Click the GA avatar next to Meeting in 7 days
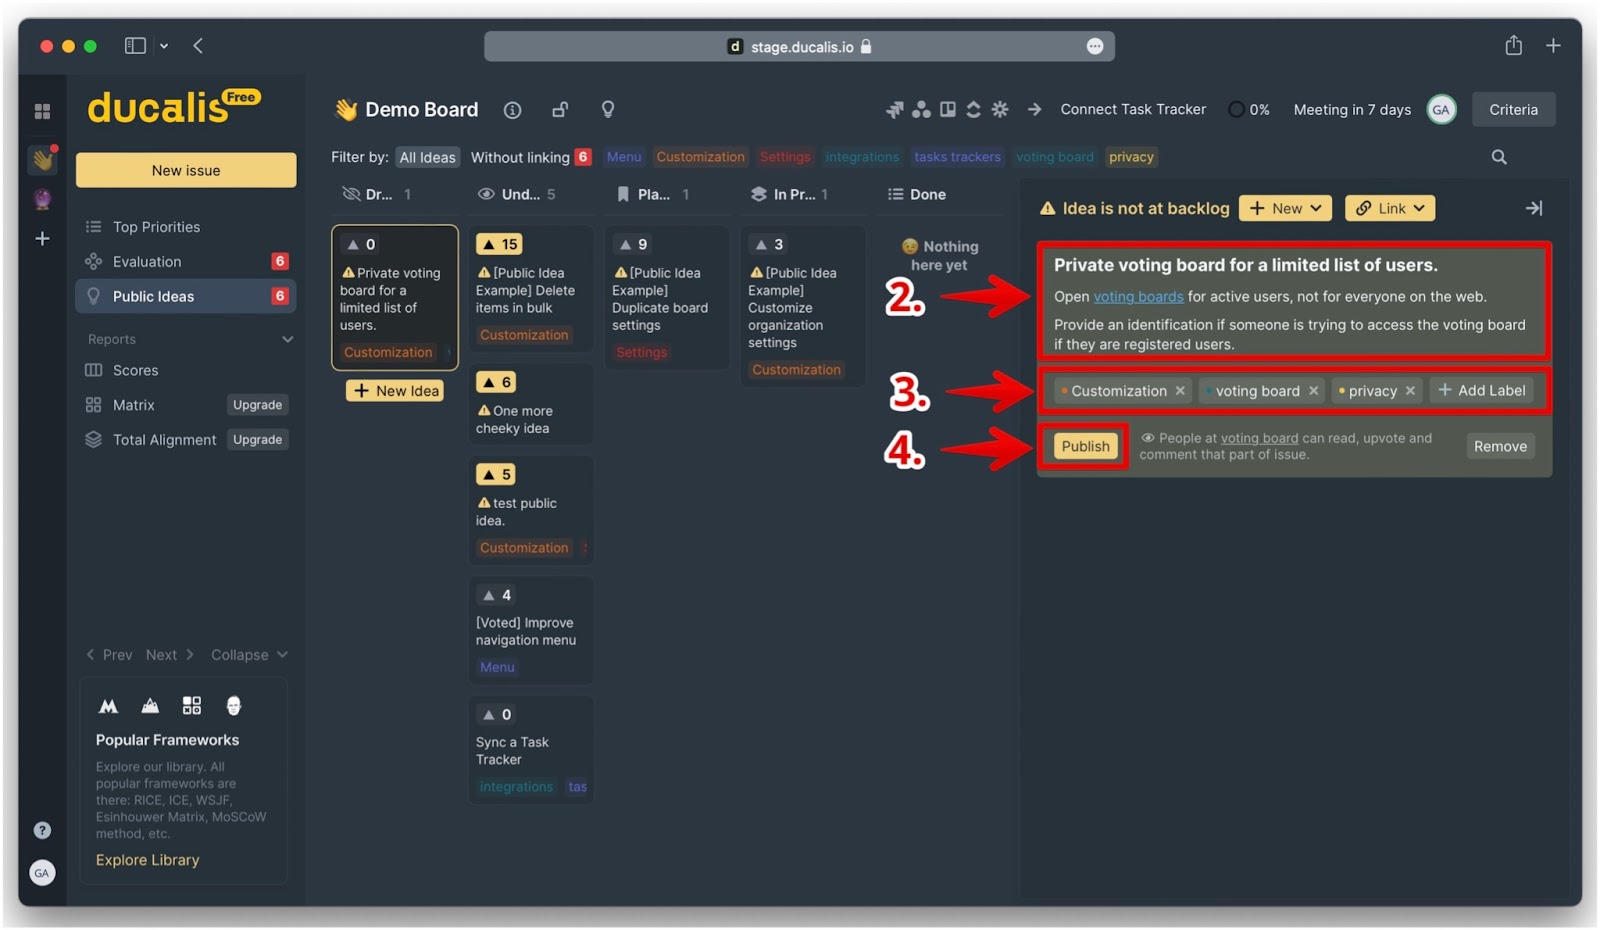The image size is (1600, 930). tap(1441, 110)
